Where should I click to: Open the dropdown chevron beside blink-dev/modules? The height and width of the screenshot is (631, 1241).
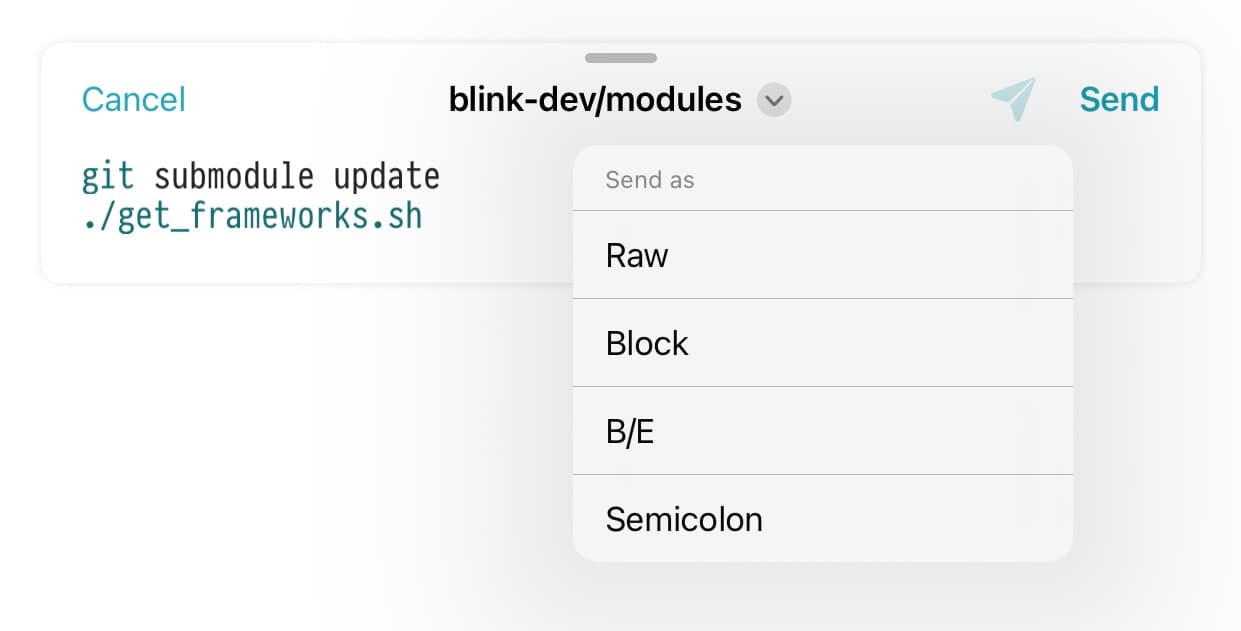[774, 100]
